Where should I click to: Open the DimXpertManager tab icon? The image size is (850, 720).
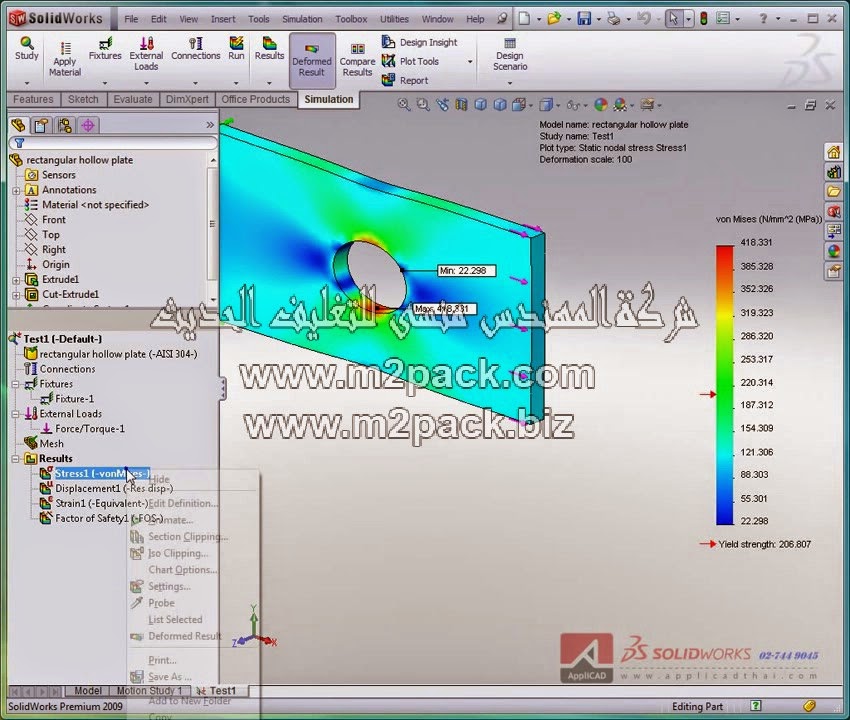pyautogui.click(x=88, y=125)
